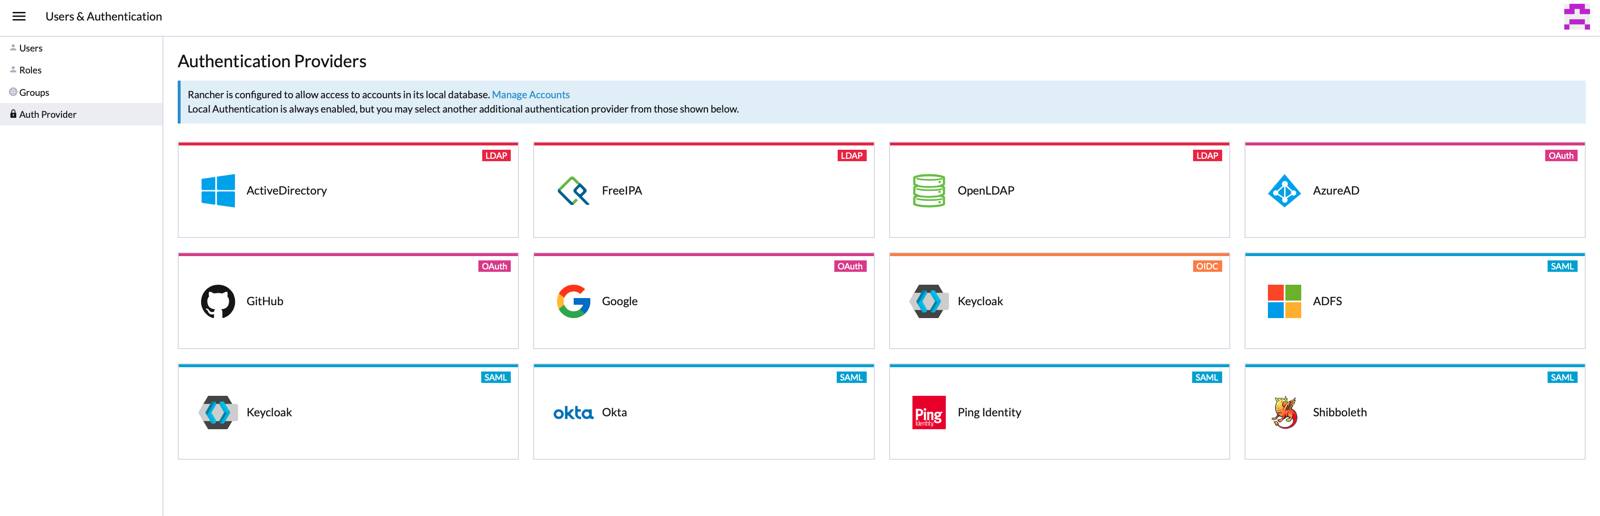Open Roles in the sidebar
This screenshot has width=1600, height=516.
coord(31,70)
